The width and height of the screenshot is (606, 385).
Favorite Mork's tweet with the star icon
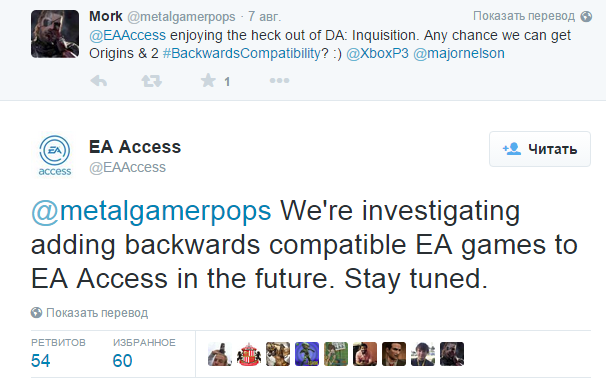pos(208,81)
